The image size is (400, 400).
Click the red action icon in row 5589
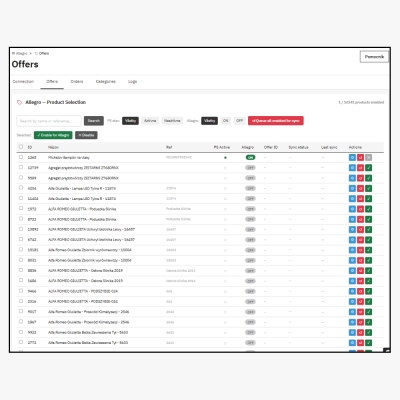pos(360,178)
